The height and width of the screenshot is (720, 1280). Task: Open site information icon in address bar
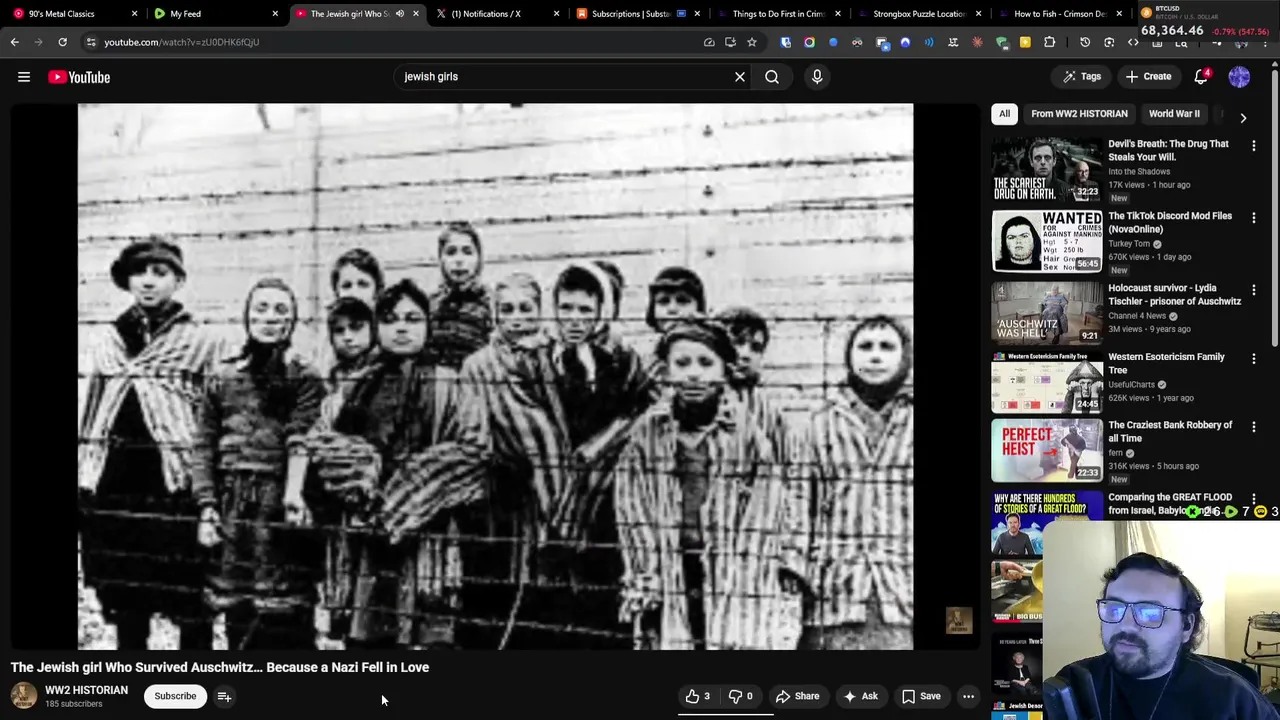point(91,42)
